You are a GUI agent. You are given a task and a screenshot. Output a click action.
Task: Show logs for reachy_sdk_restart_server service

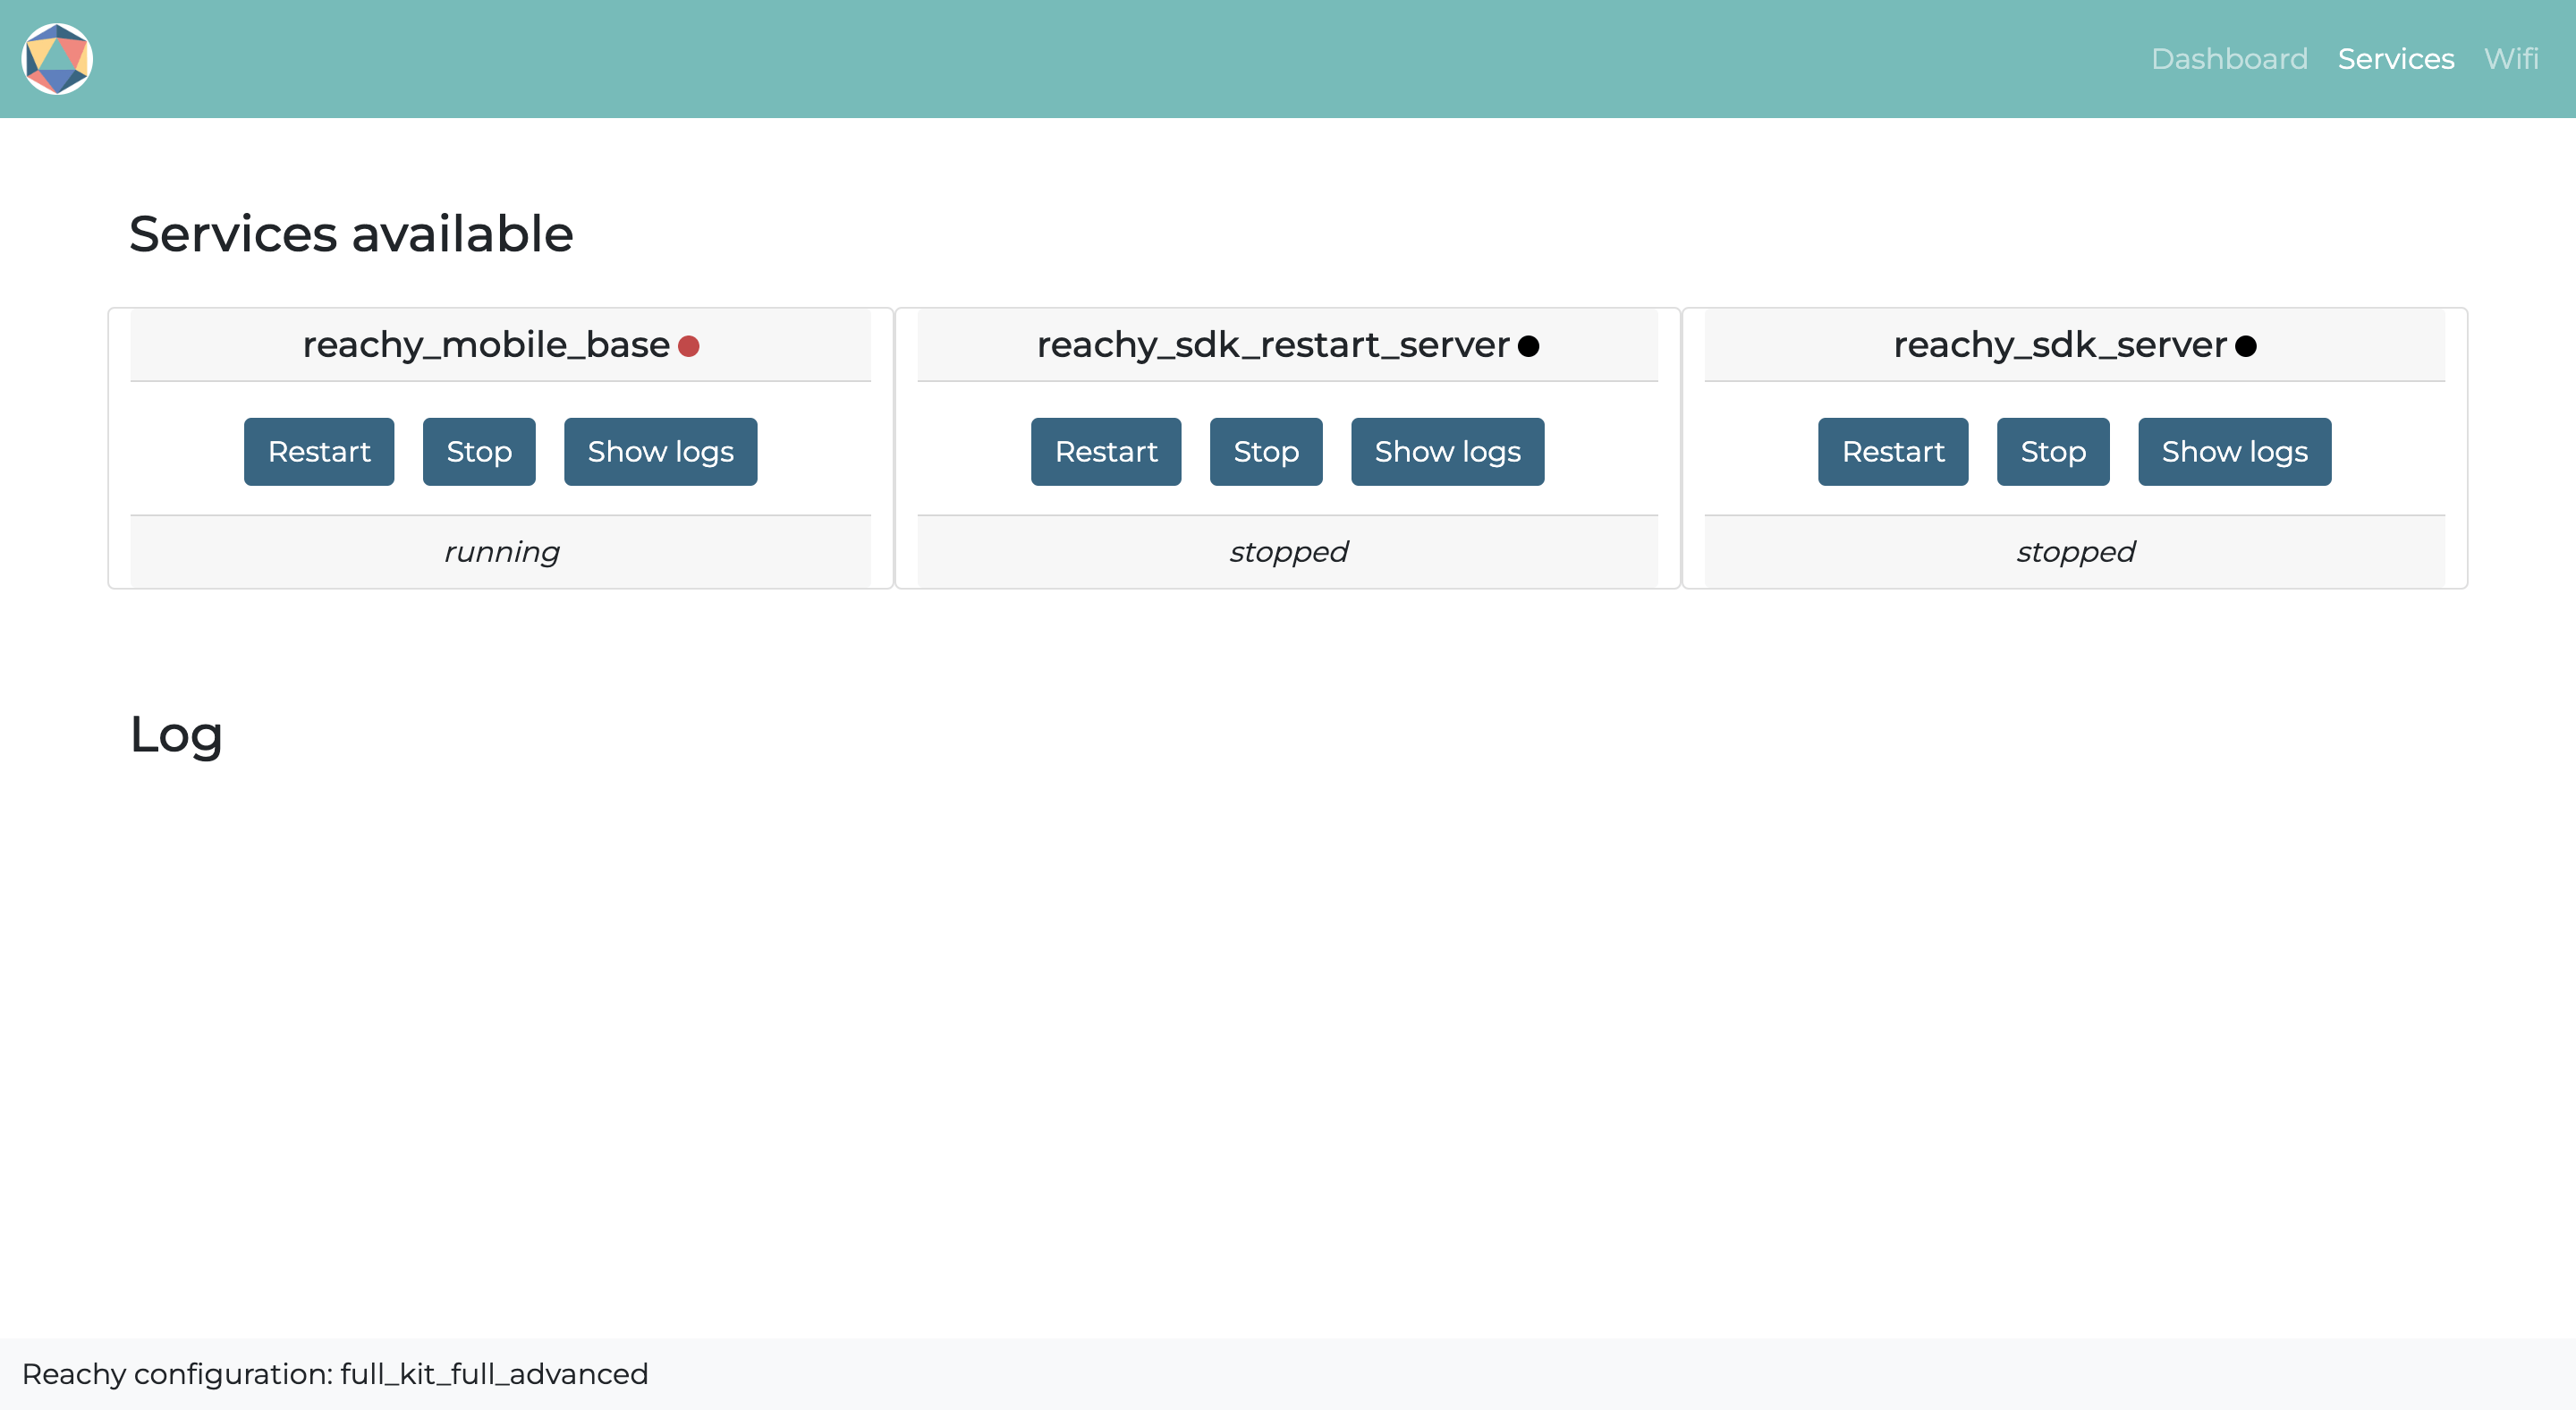(x=1448, y=450)
